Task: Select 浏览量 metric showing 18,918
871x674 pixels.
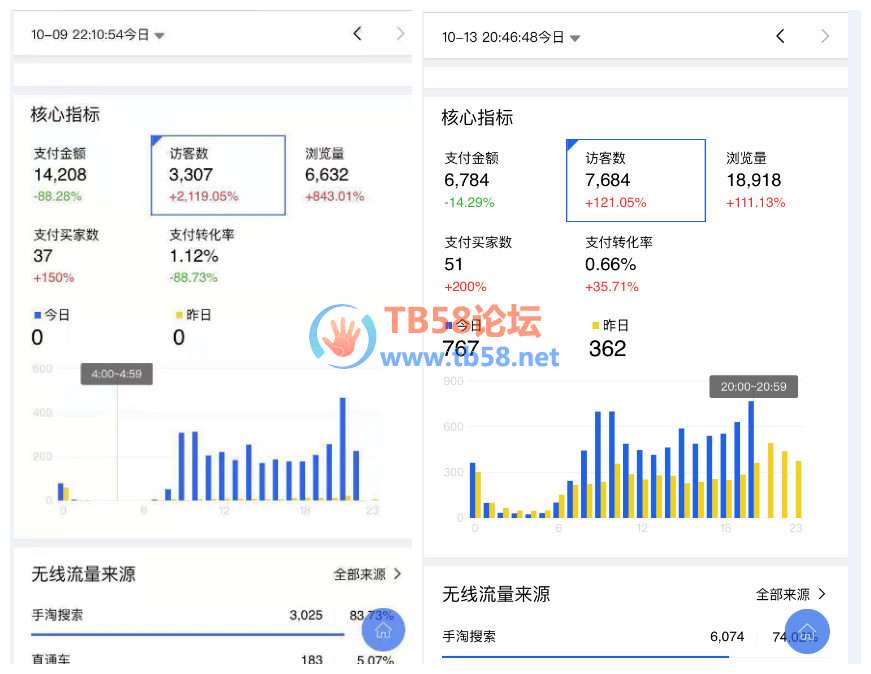Action: (x=755, y=180)
